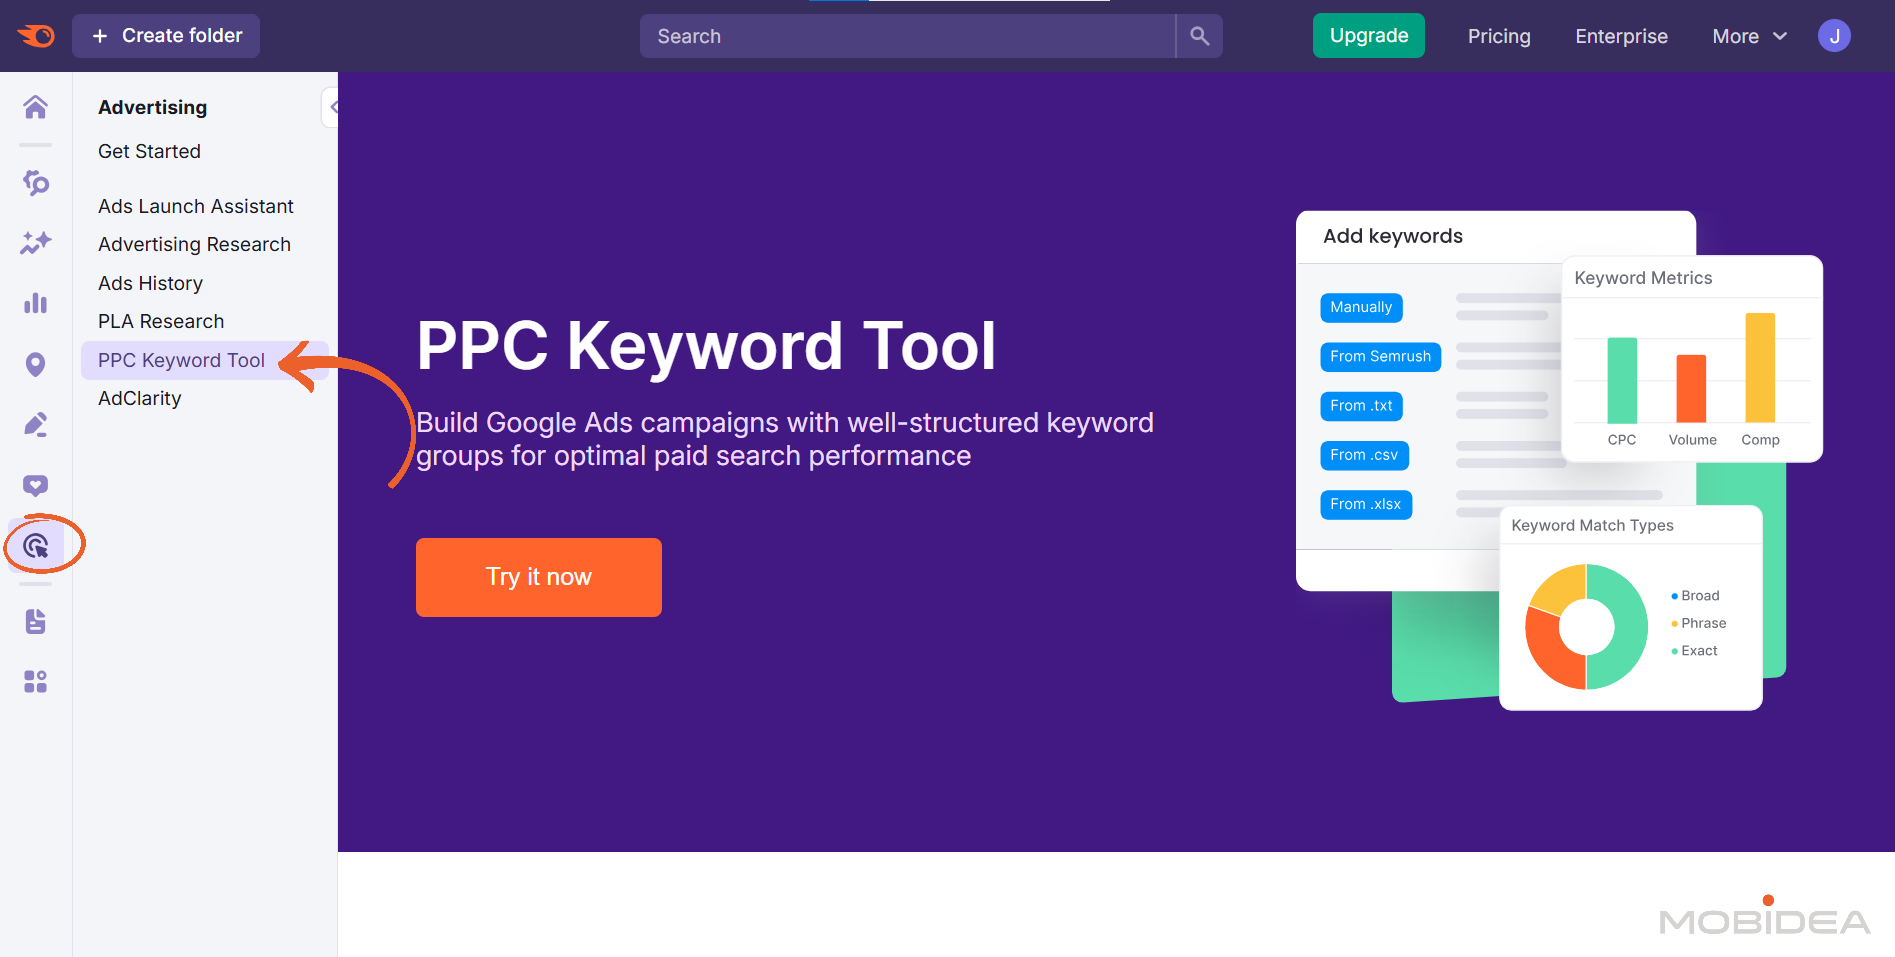Click the Keyword Match Types donut chart
The height and width of the screenshot is (957, 1895).
coord(1586,627)
